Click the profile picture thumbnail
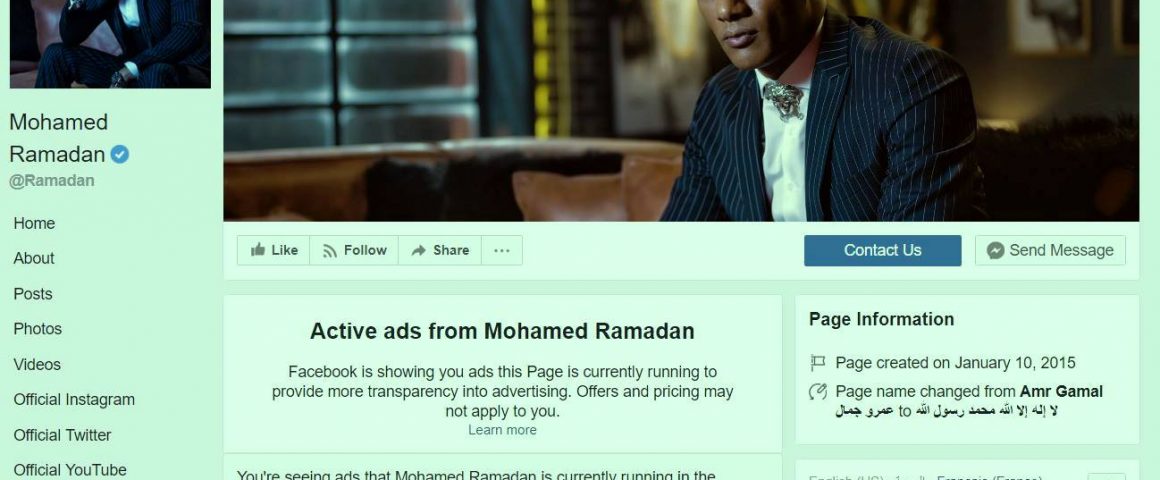Viewport: 1160px width, 480px height. pos(110,44)
